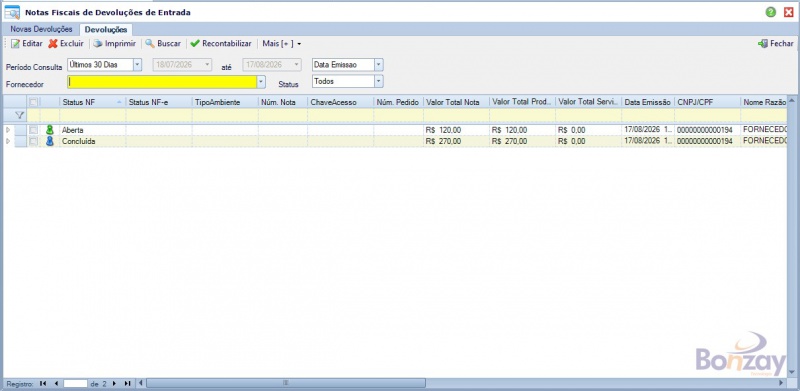Toggle the select-all checkbox in grid header
This screenshot has height=391, width=800.
click(33, 102)
